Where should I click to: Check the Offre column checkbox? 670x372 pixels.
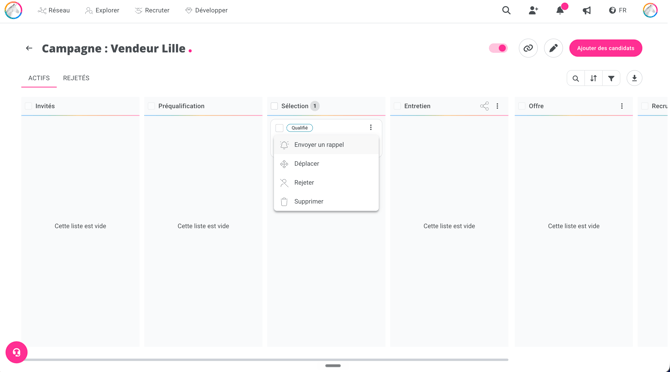(522, 106)
